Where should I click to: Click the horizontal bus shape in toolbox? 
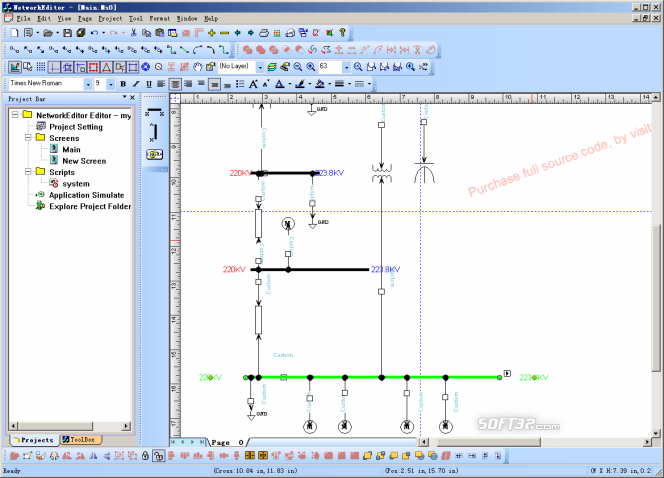tap(155, 112)
